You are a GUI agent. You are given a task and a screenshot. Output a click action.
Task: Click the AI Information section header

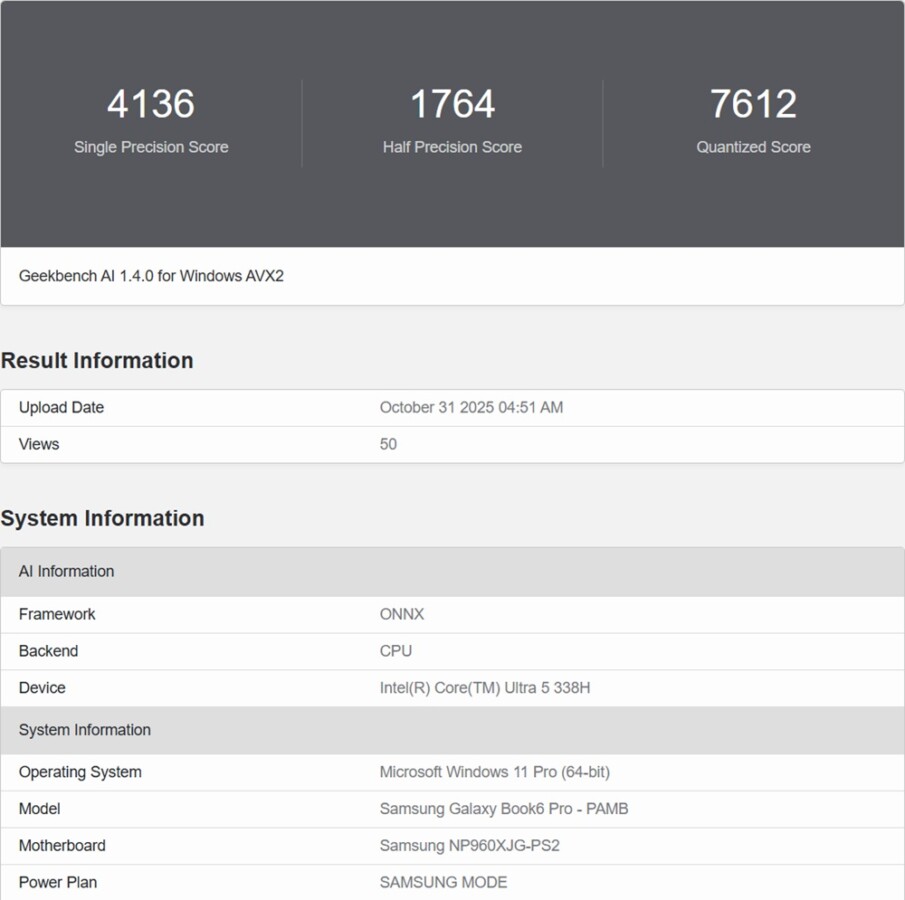[66, 571]
